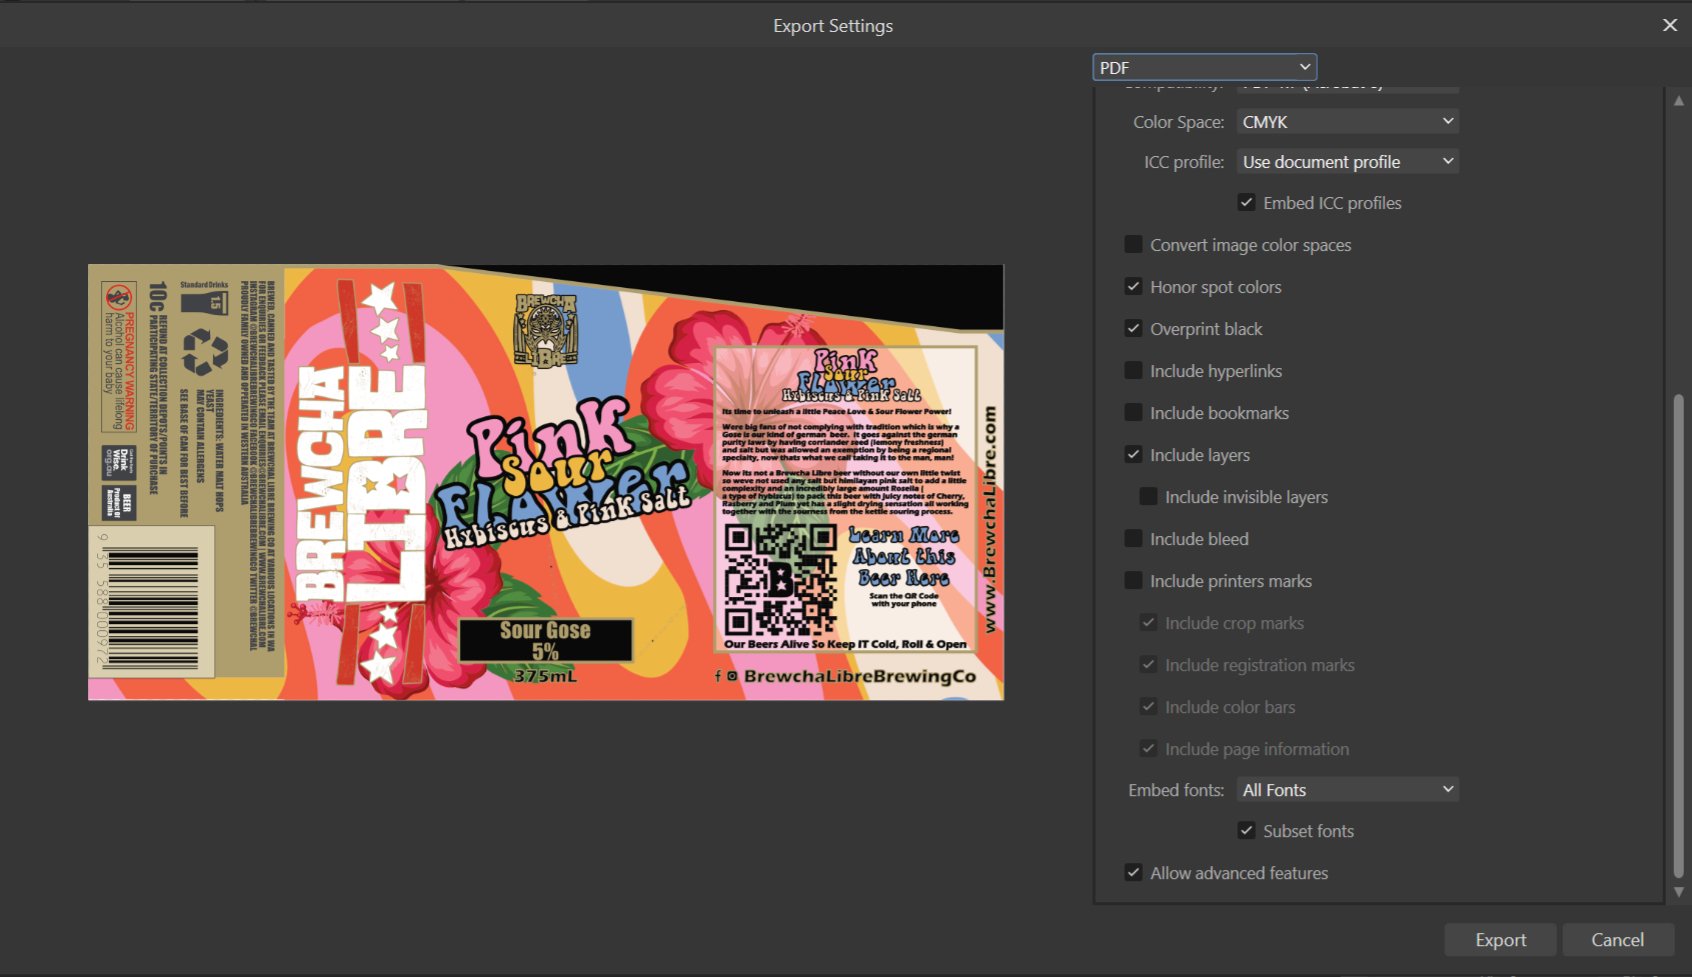This screenshot has height=977, width=1692.
Task: Open the ICC profile dropdown
Action: [x=1347, y=161]
